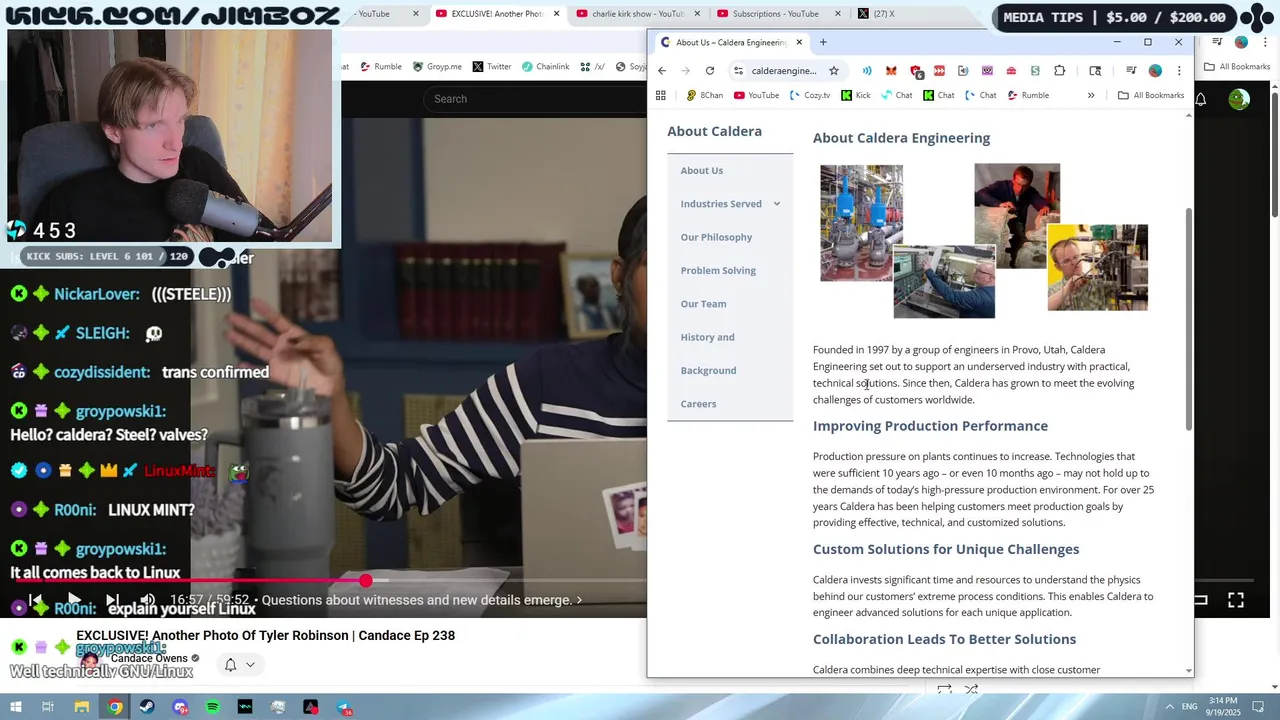The width and height of the screenshot is (1280, 720).
Task: Open Twitter bookmark in back window
Action: pos(491,67)
